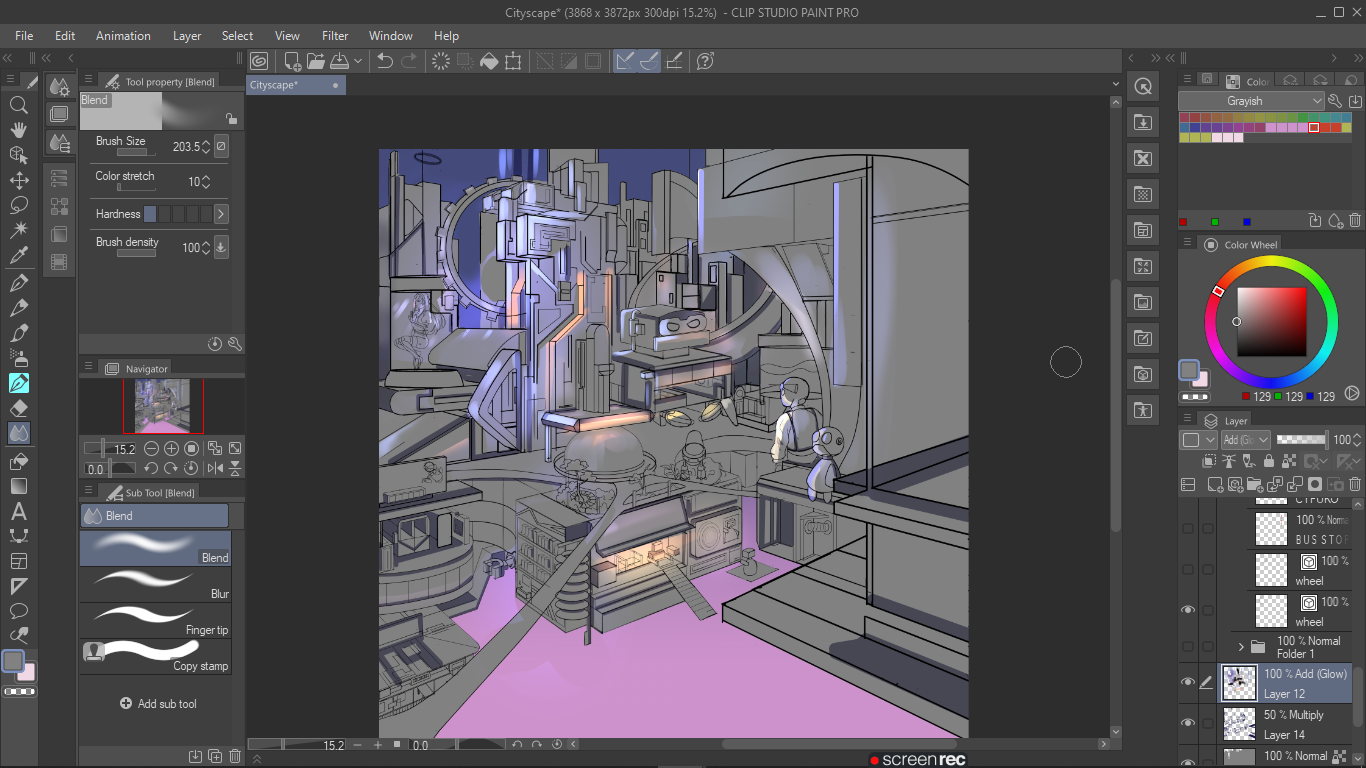This screenshot has width=1366, height=768.
Task: Click the Fill bucket icon in command bar
Action: pos(489,61)
